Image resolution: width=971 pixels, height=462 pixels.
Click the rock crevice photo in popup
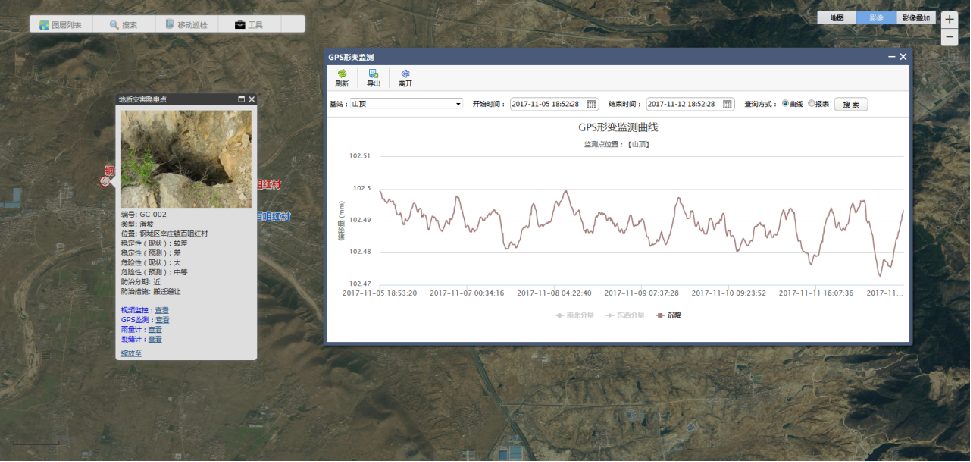pyautogui.click(x=186, y=159)
